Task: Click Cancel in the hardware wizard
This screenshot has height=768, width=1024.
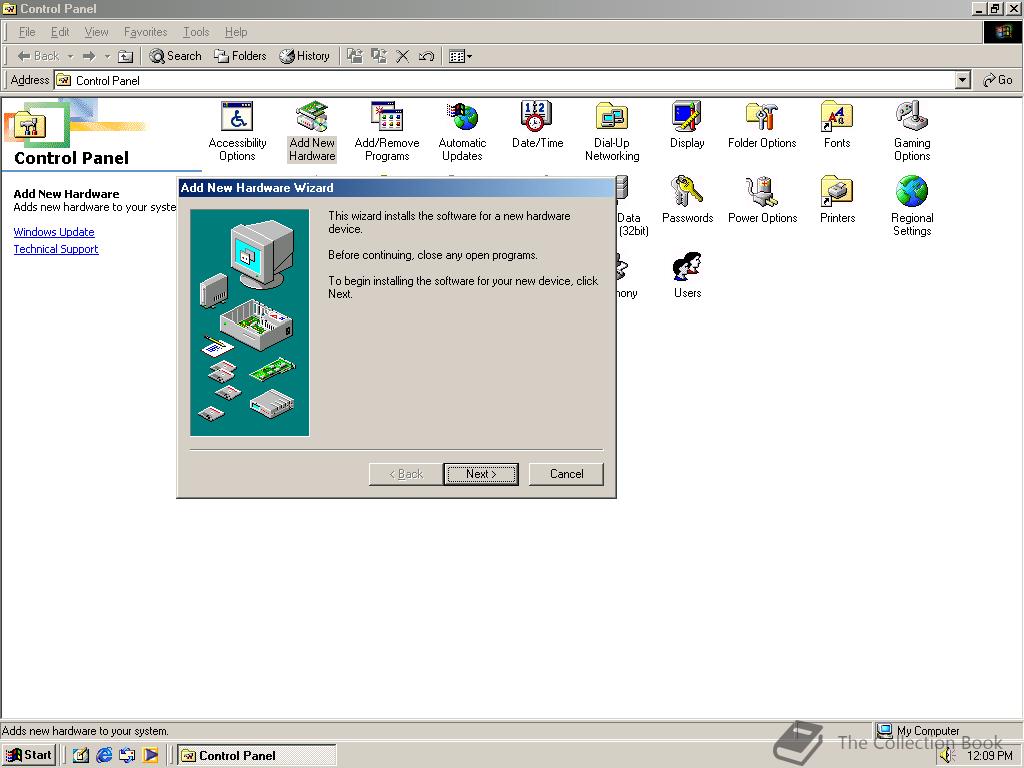Action: [566, 474]
